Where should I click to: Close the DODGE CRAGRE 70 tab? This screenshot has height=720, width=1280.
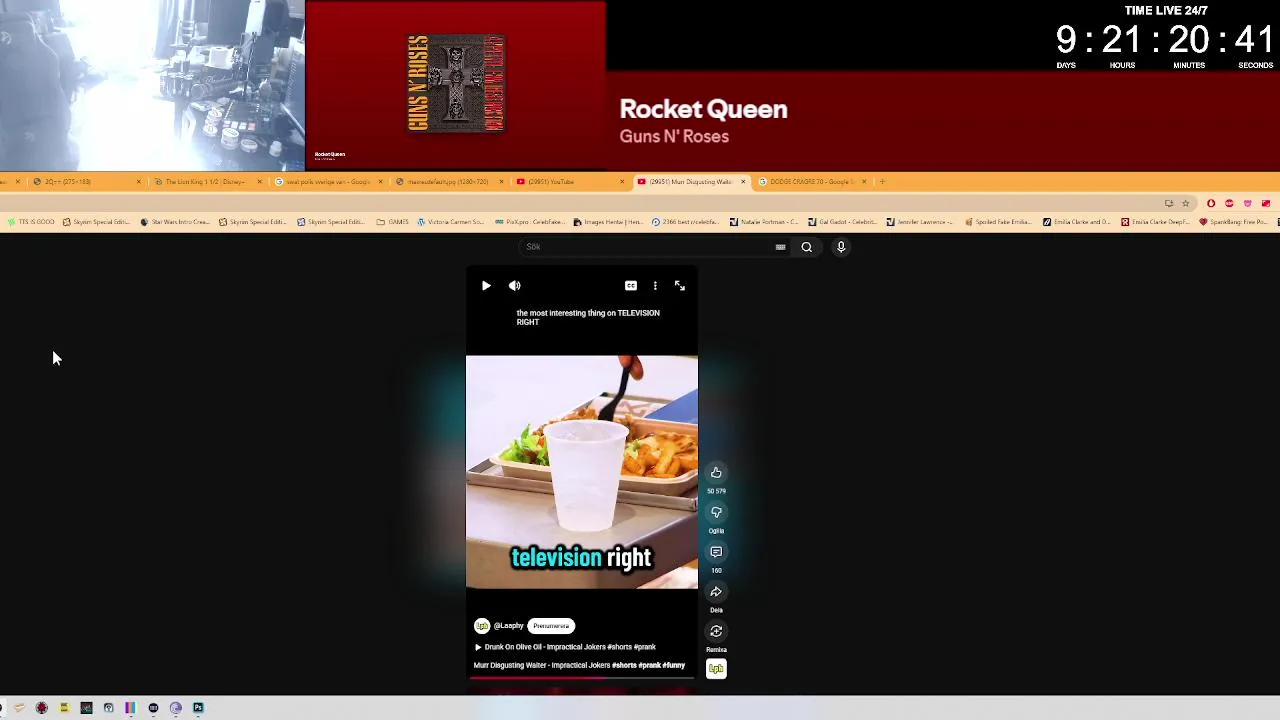863,182
